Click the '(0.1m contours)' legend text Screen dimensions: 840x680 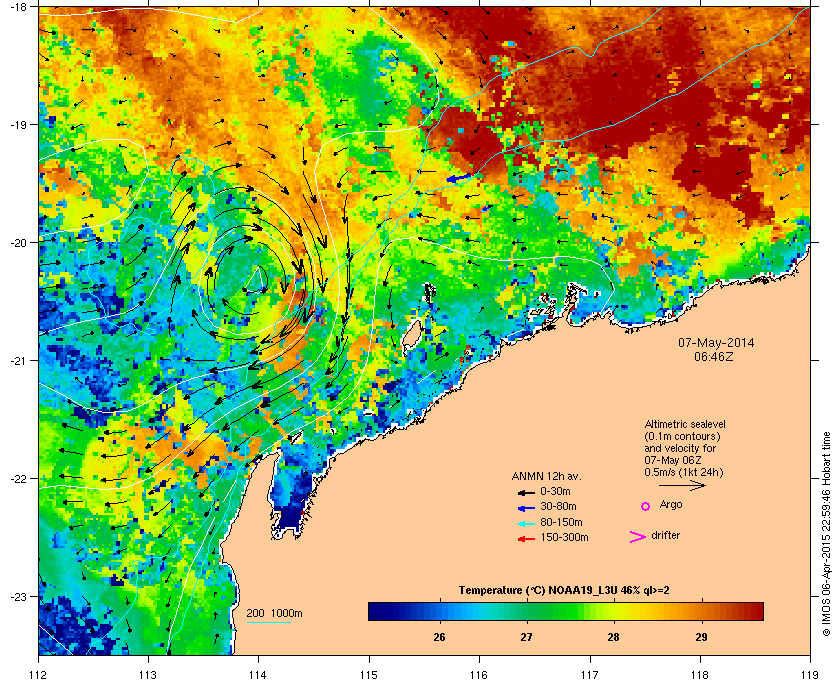click(x=682, y=436)
